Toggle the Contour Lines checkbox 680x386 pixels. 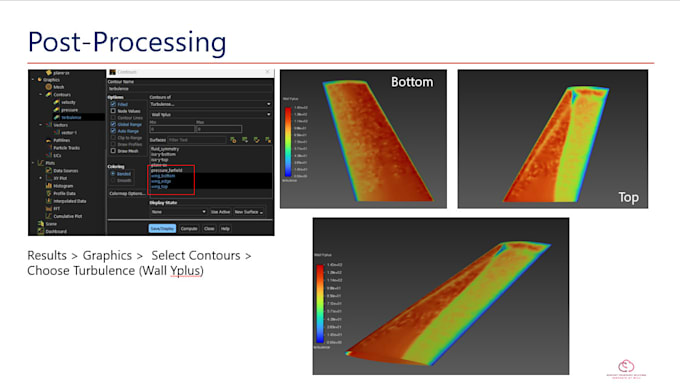coord(113,118)
